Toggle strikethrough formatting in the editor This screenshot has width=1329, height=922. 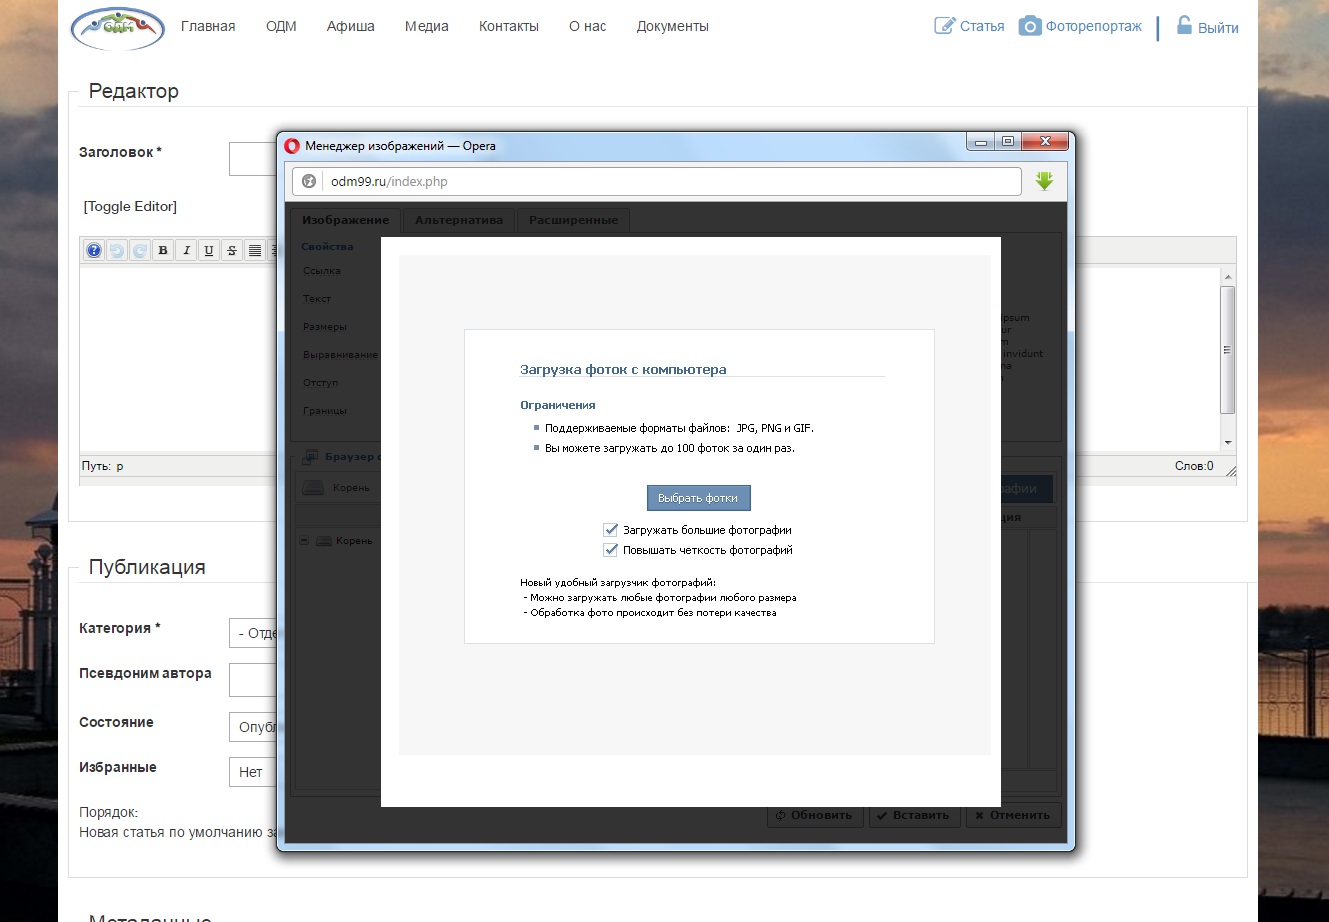tap(232, 251)
